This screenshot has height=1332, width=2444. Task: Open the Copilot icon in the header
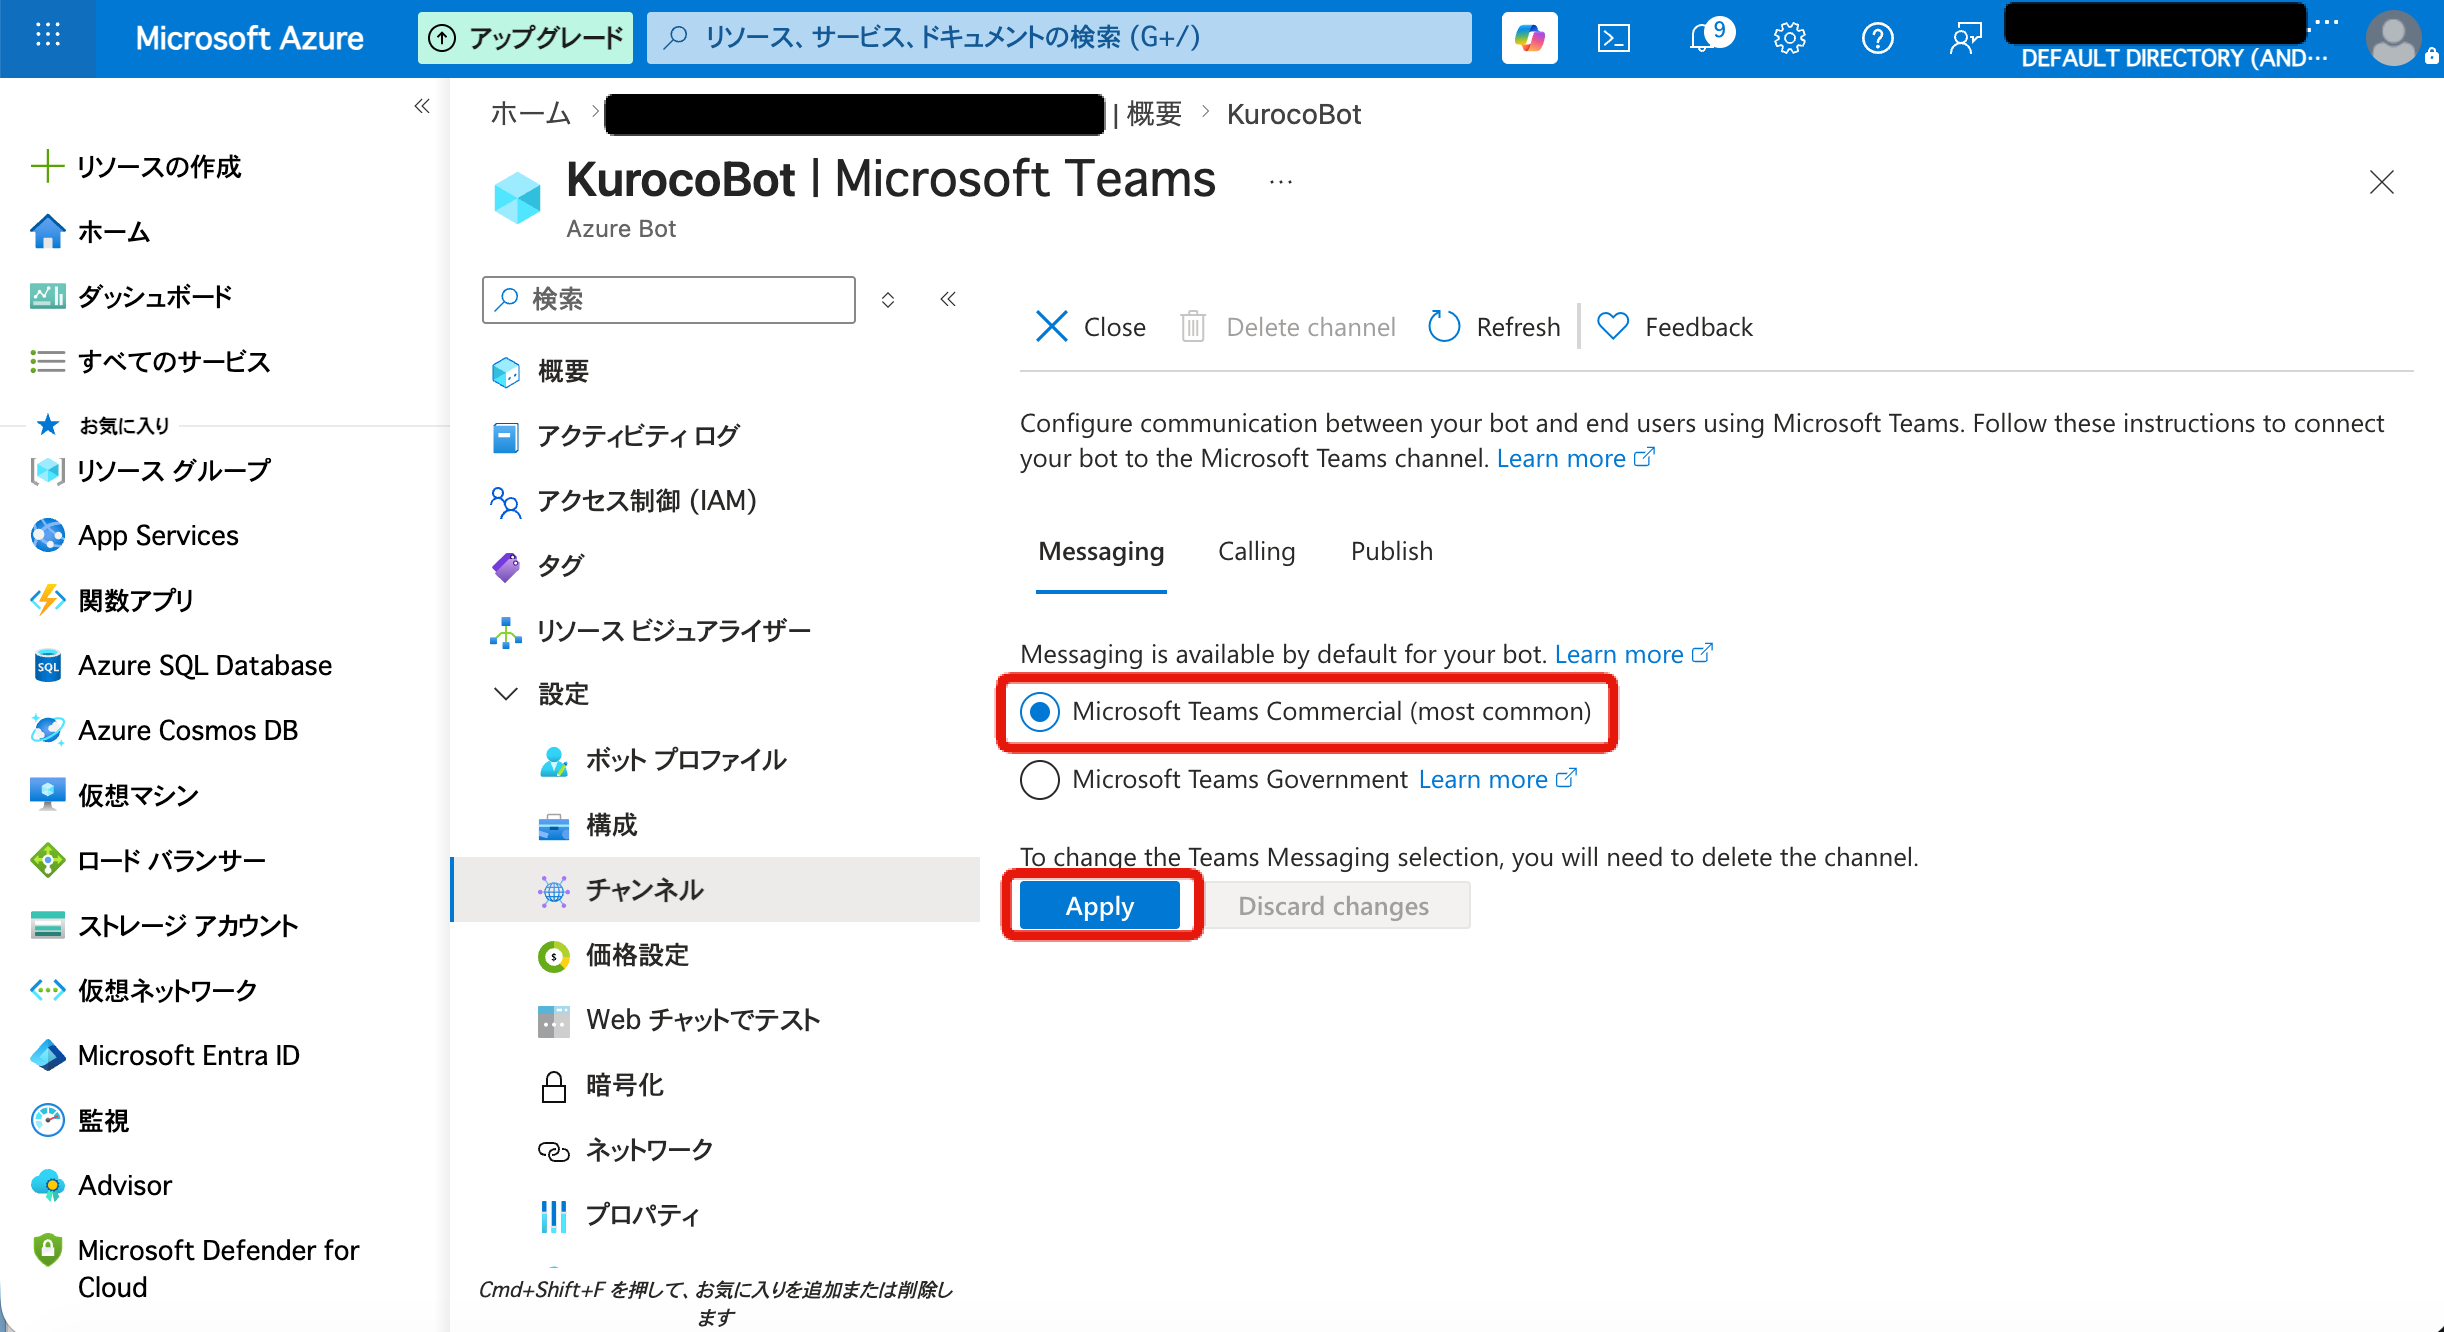(x=1529, y=38)
